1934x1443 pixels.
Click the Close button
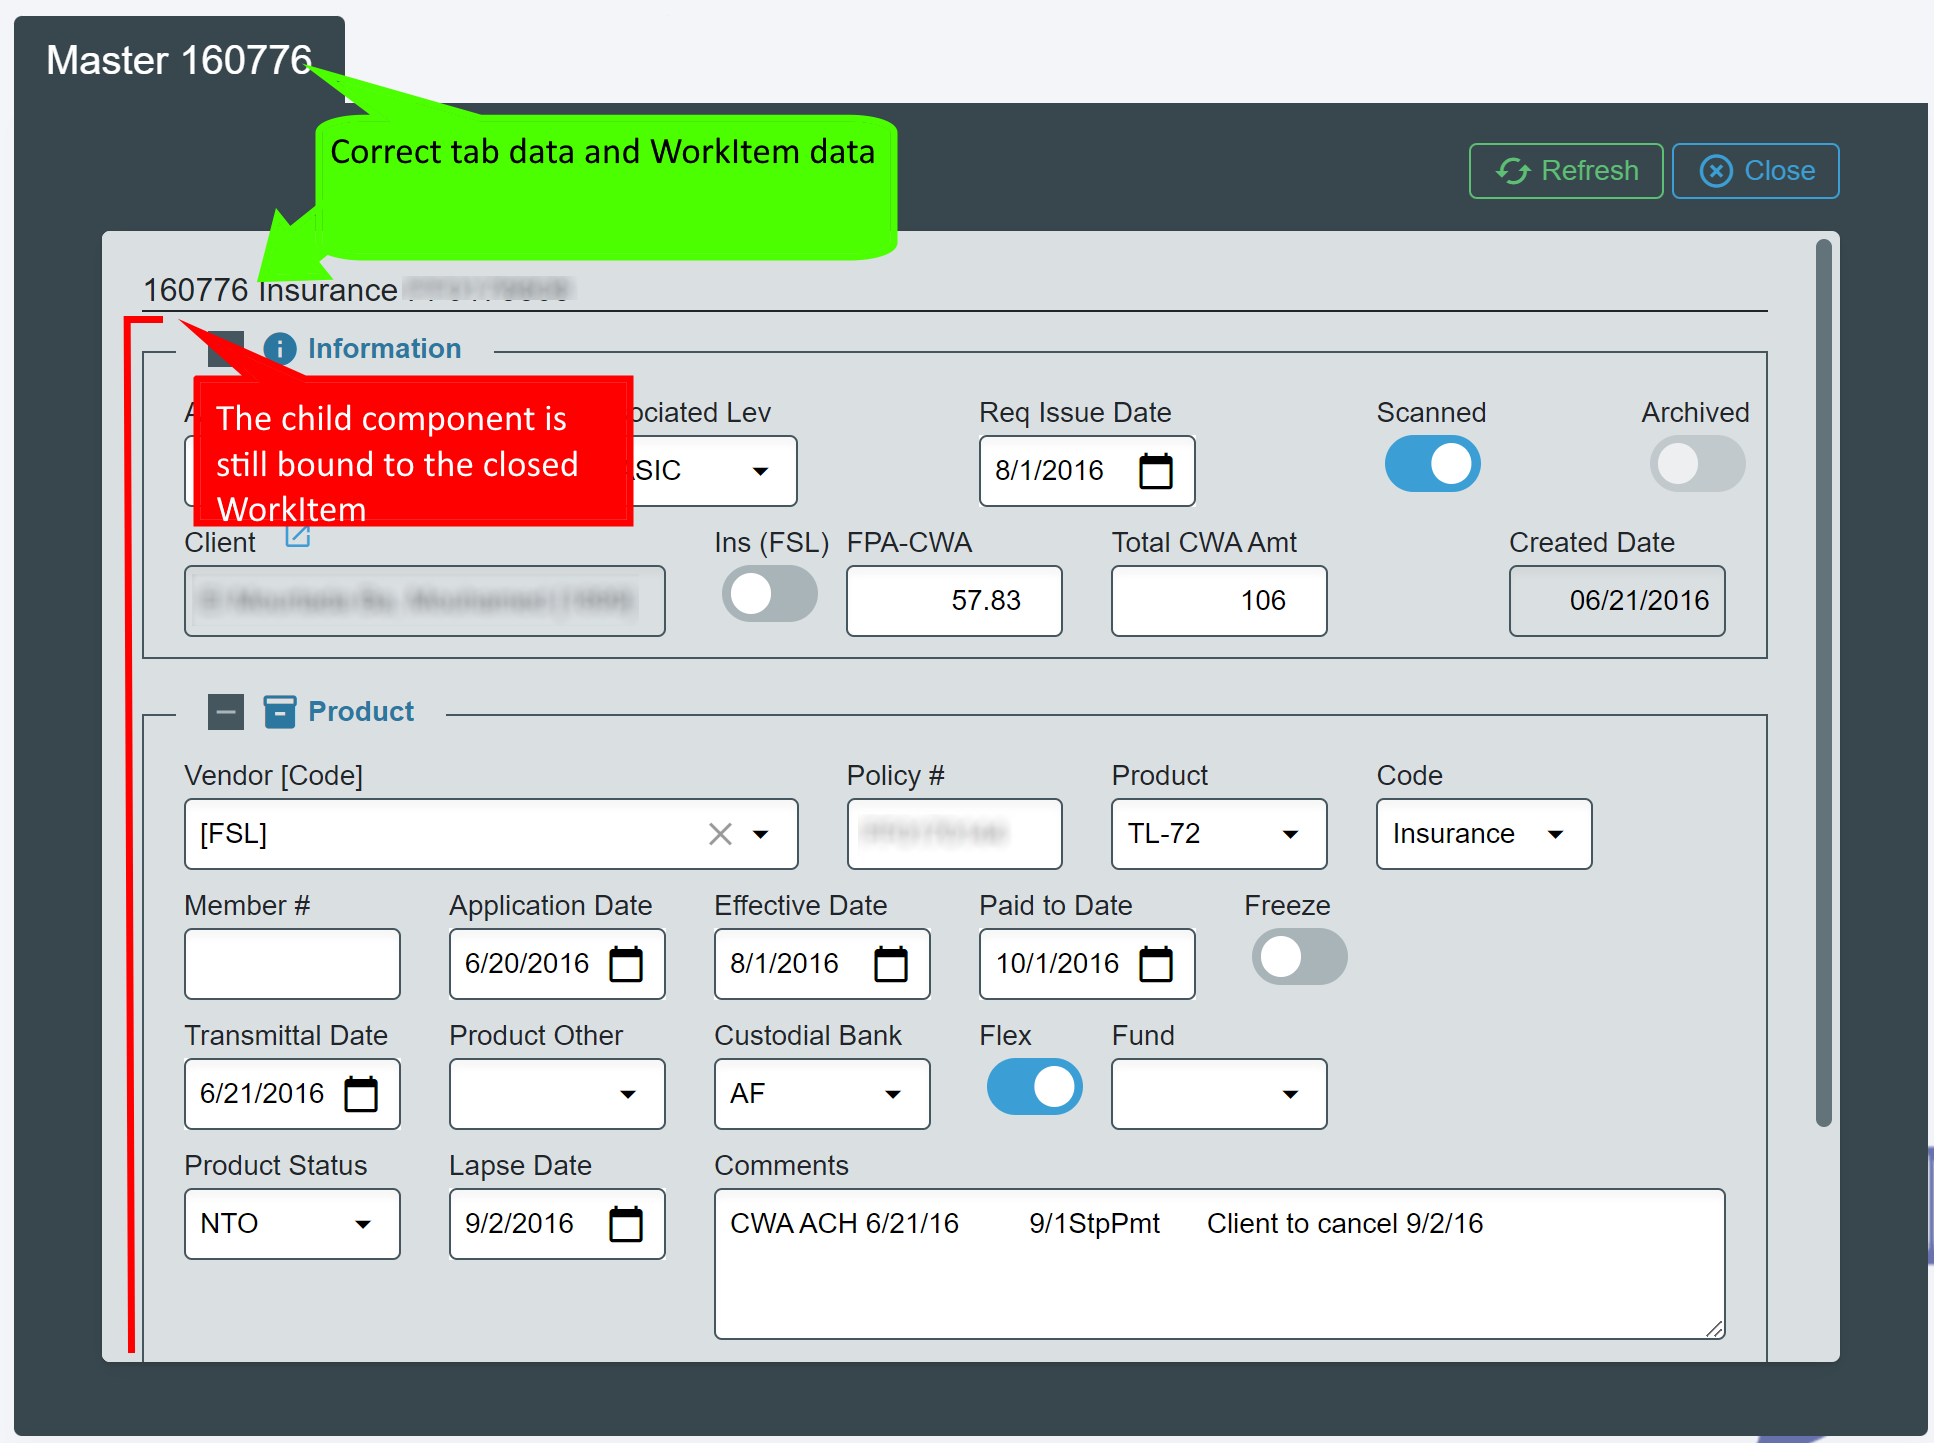pos(1756,171)
